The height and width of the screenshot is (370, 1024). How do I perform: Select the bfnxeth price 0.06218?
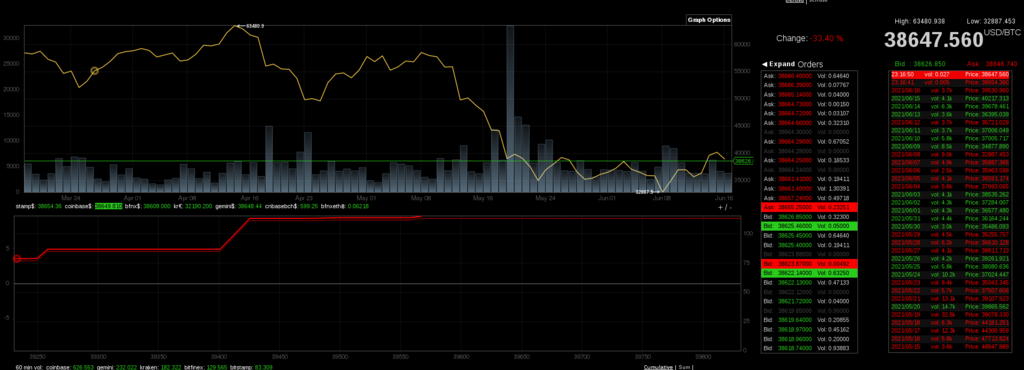click(x=358, y=206)
